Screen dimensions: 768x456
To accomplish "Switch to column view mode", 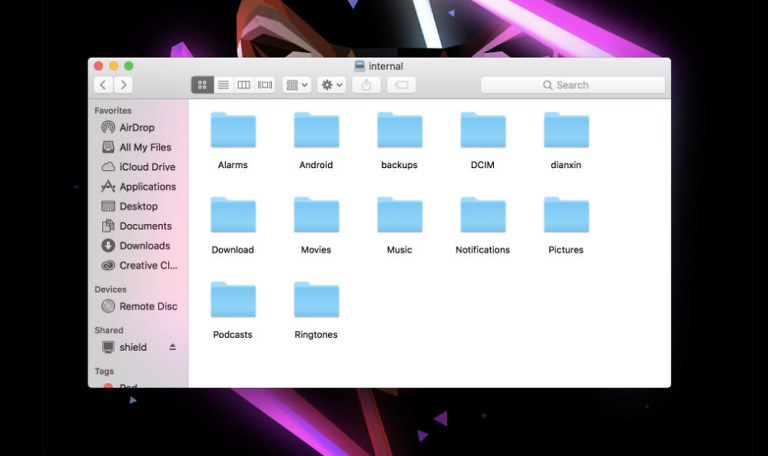I will point(244,85).
